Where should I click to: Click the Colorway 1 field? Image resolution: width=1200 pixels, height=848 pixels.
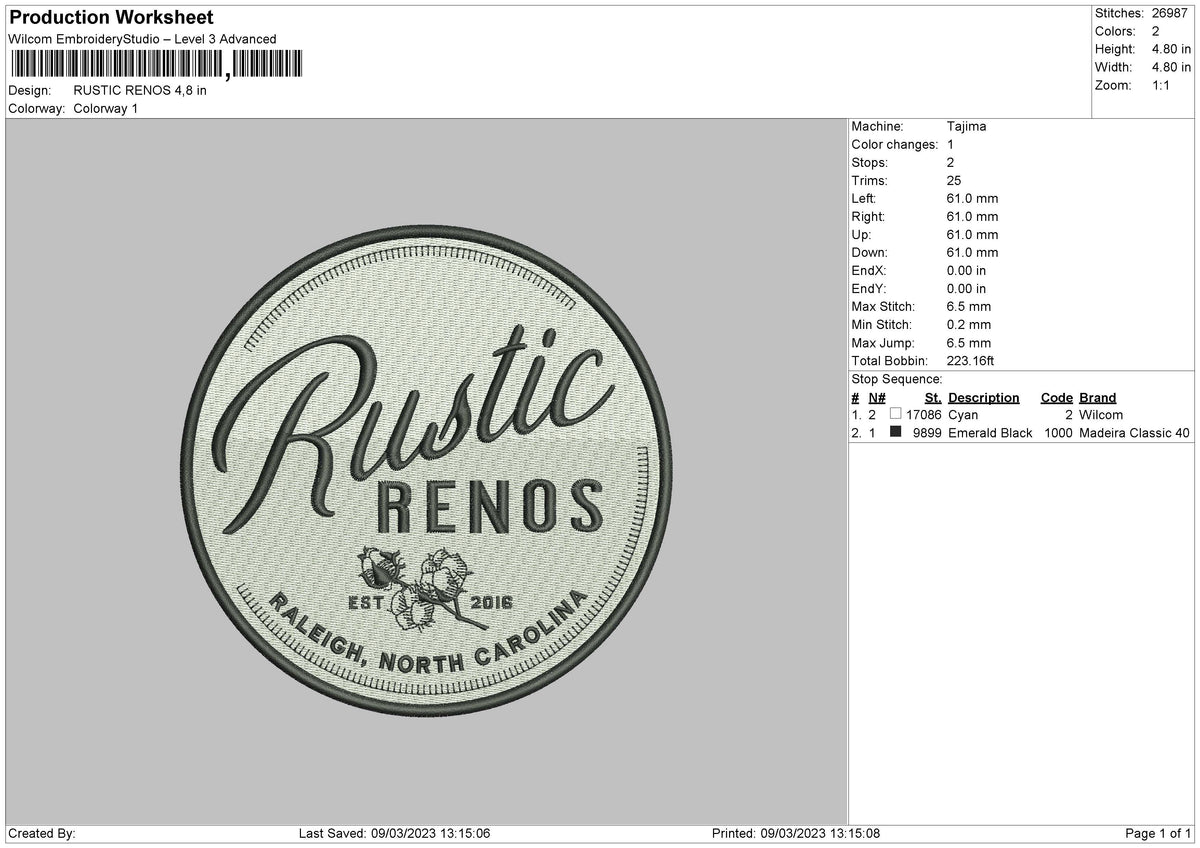coord(104,109)
